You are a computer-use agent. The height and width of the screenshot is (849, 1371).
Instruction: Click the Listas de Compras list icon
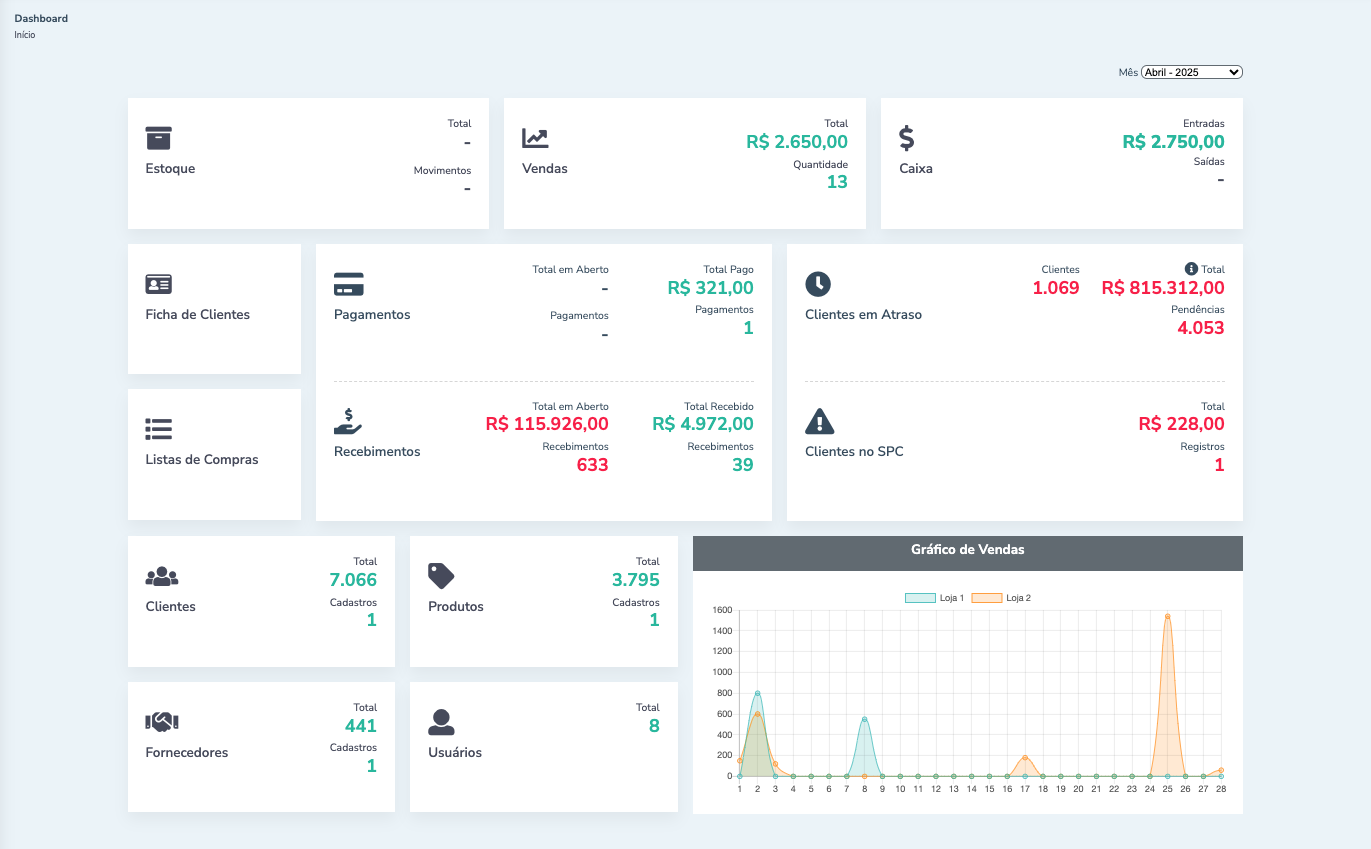point(159,430)
